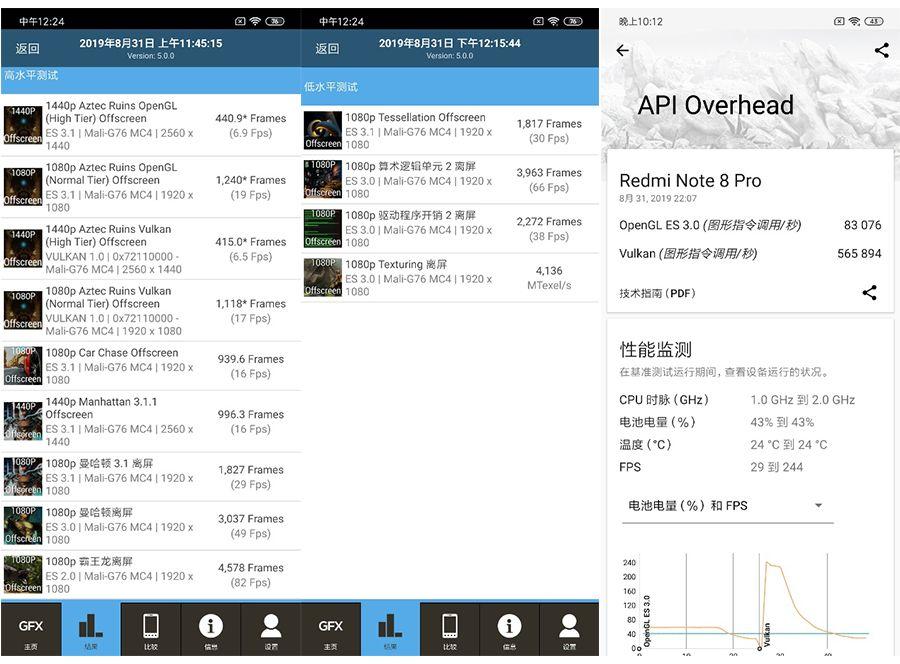
Task: Select the 结果 results bar-chart icon
Action: 90,628
